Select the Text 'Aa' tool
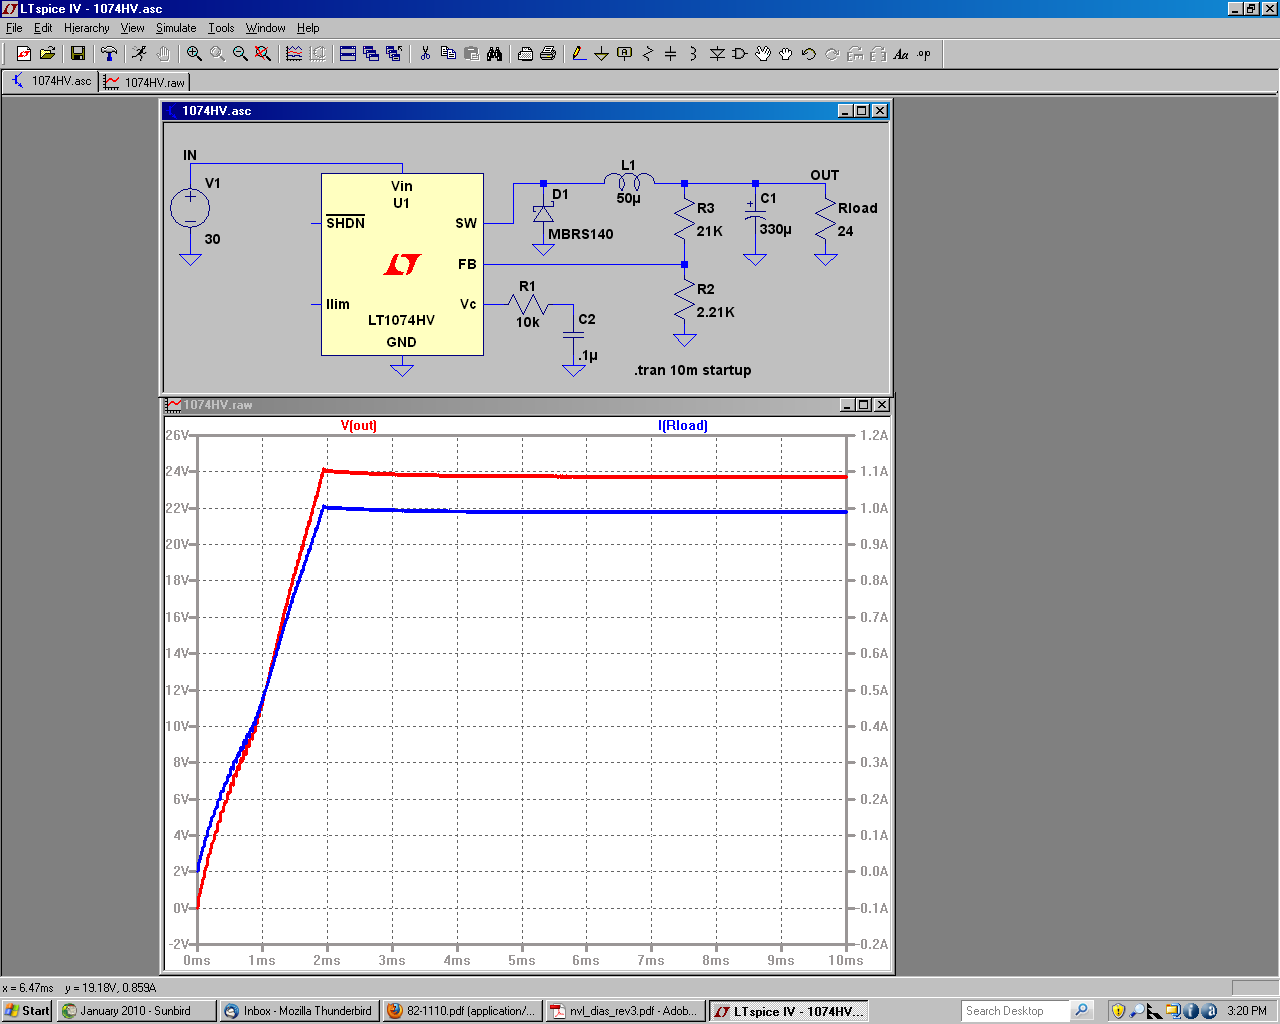The width and height of the screenshot is (1280, 1024). (x=901, y=54)
